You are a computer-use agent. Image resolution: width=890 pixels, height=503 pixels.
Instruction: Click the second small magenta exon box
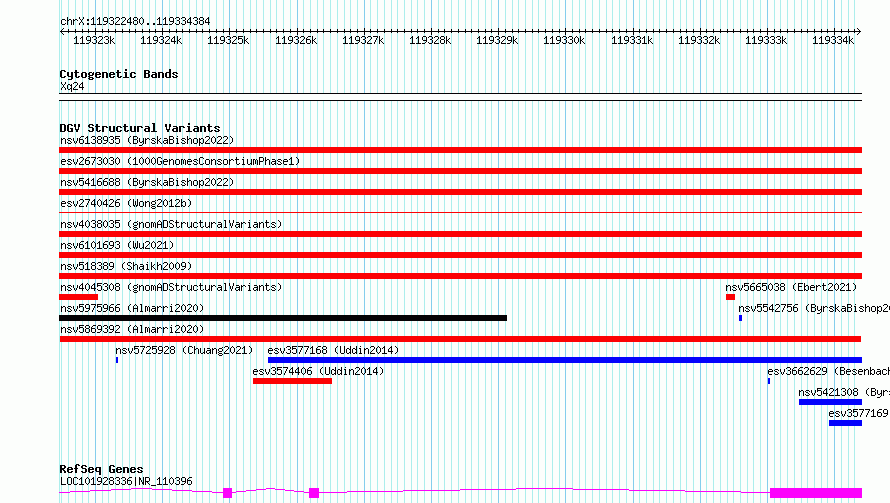tap(314, 493)
